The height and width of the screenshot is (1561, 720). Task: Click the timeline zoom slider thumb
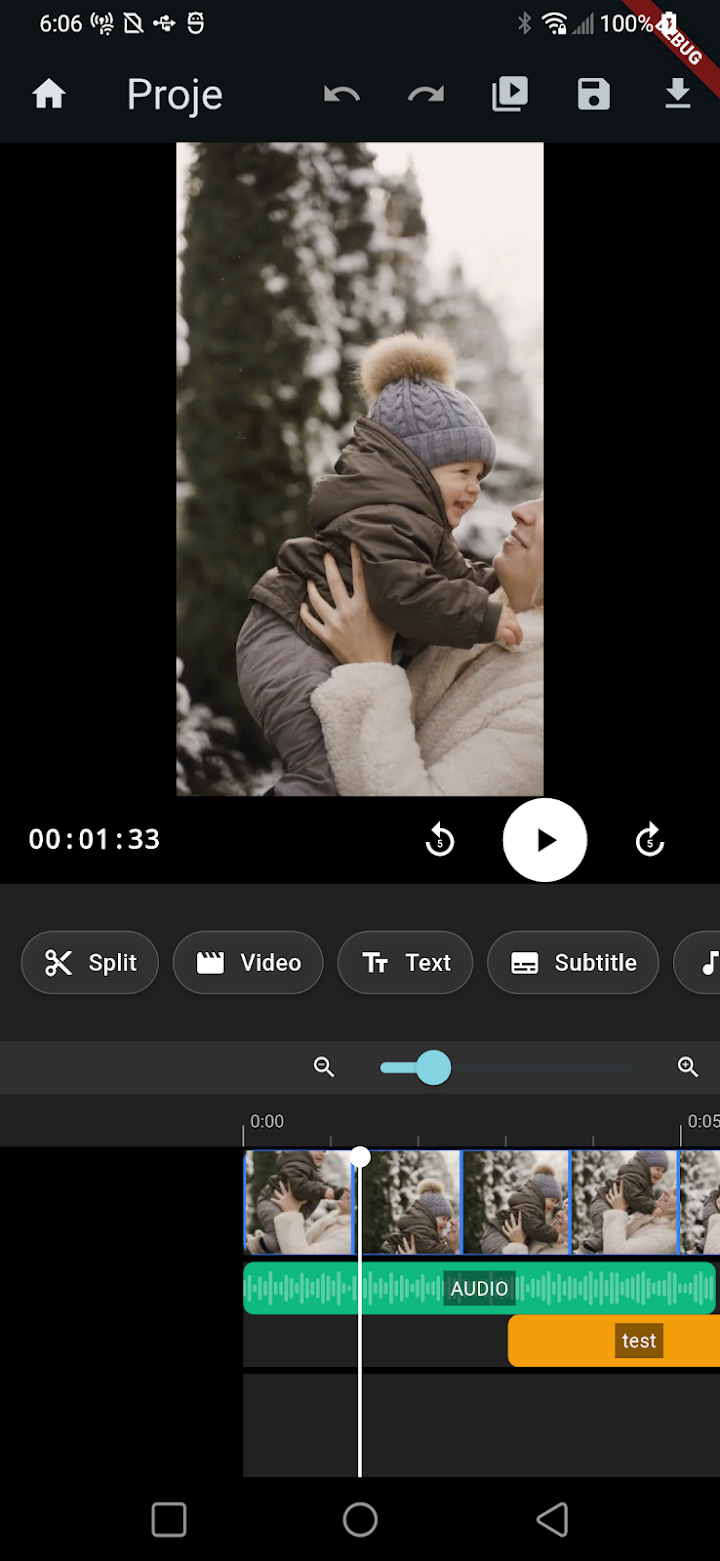(433, 1067)
